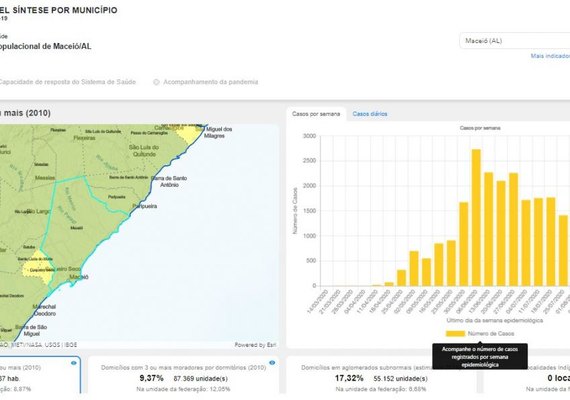Click Na unidade da federação: 12,05% text
The width and height of the screenshot is (570, 400).
click(183, 389)
